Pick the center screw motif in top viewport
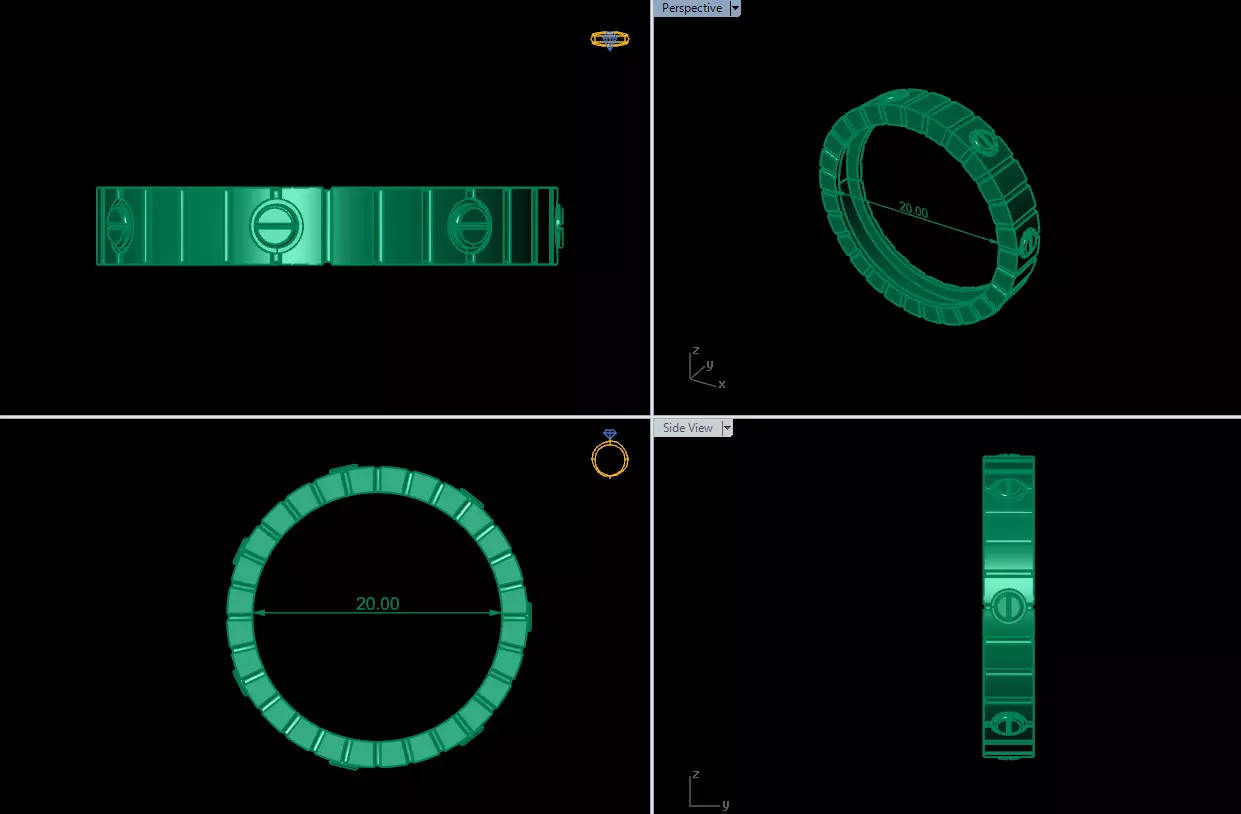Image resolution: width=1241 pixels, height=814 pixels. pos(276,225)
